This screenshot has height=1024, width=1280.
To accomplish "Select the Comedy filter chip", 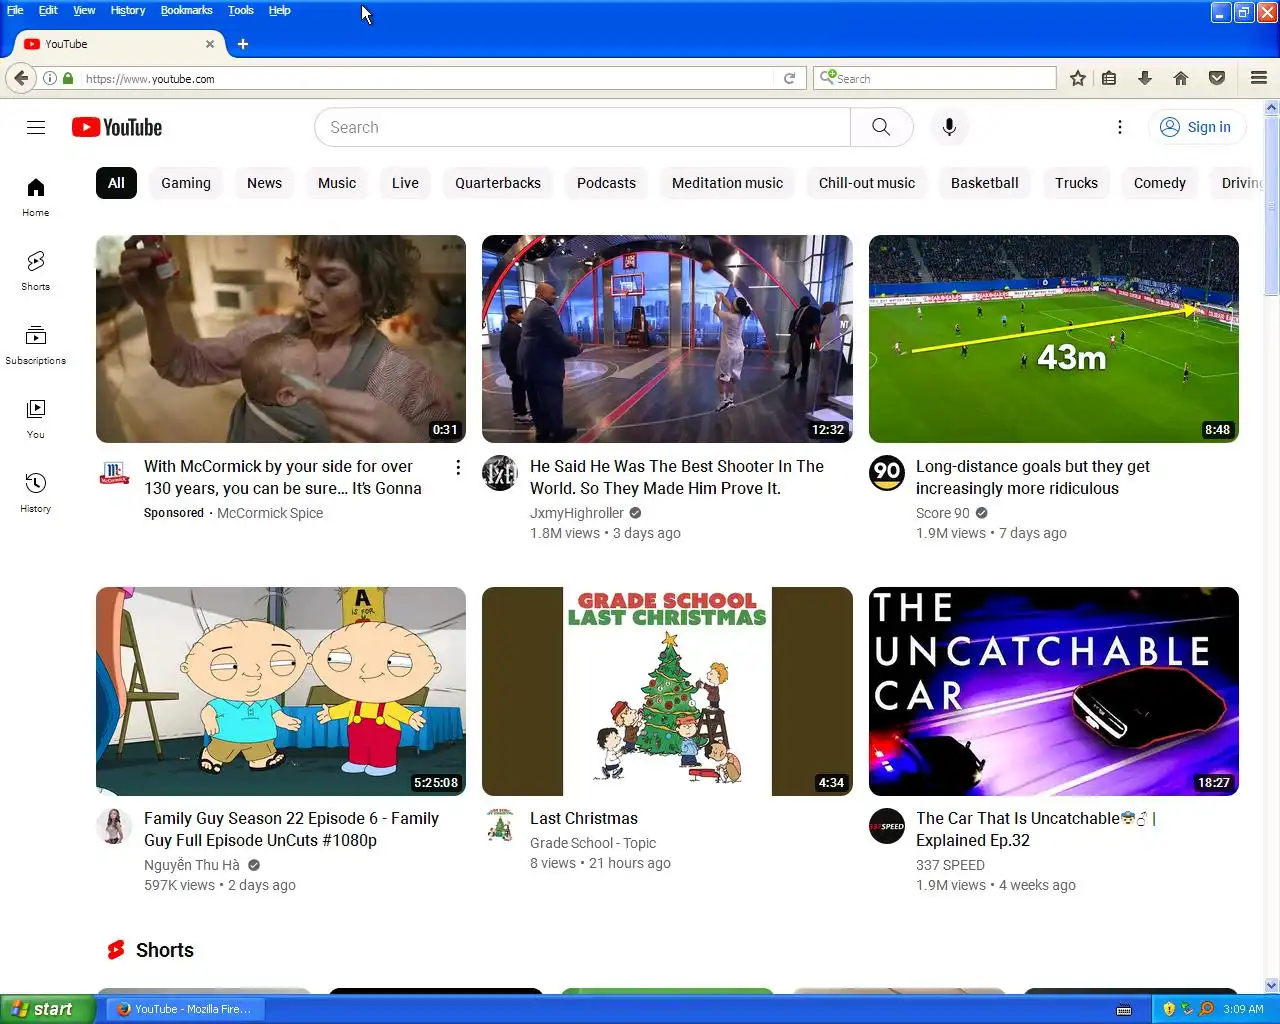I will (1160, 183).
